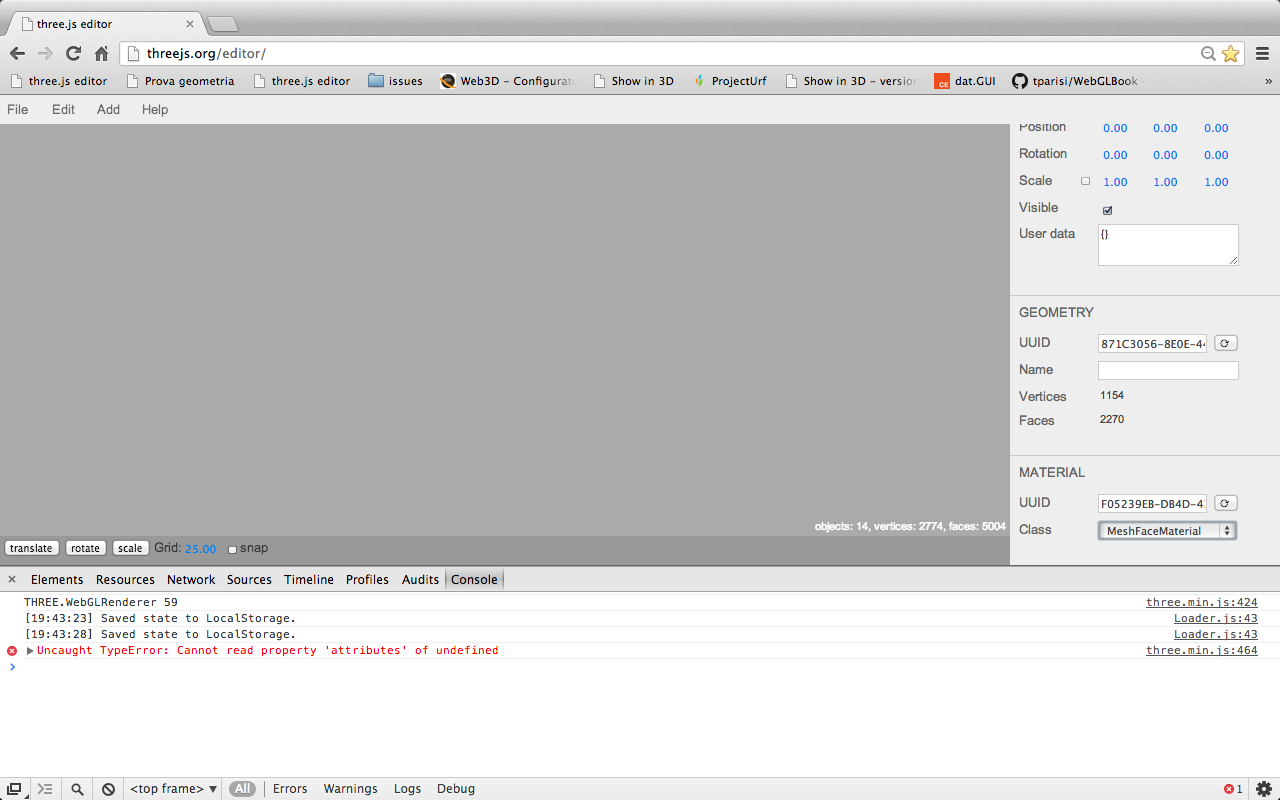This screenshot has height=800, width=1280.
Task: Open the three.min.js:464 source link
Action: pyautogui.click(x=1201, y=651)
